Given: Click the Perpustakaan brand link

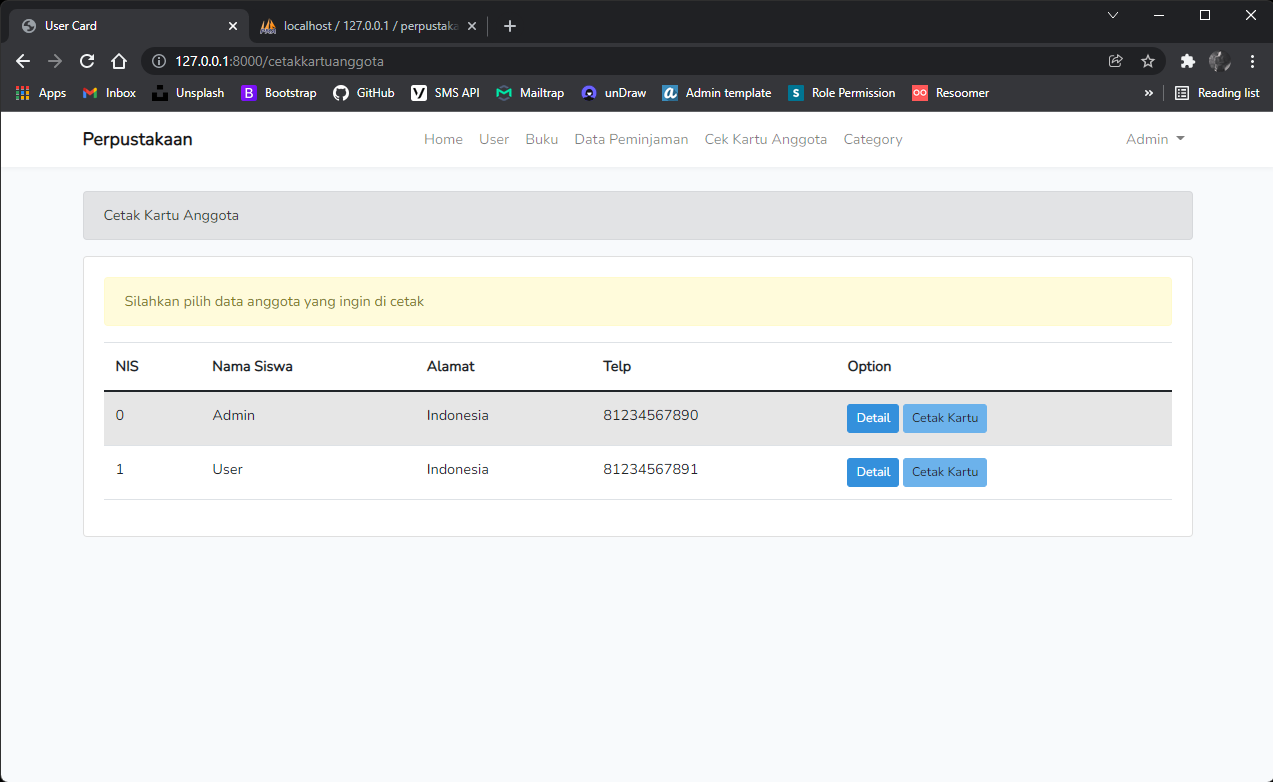Looking at the screenshot, I should point(137,139).
